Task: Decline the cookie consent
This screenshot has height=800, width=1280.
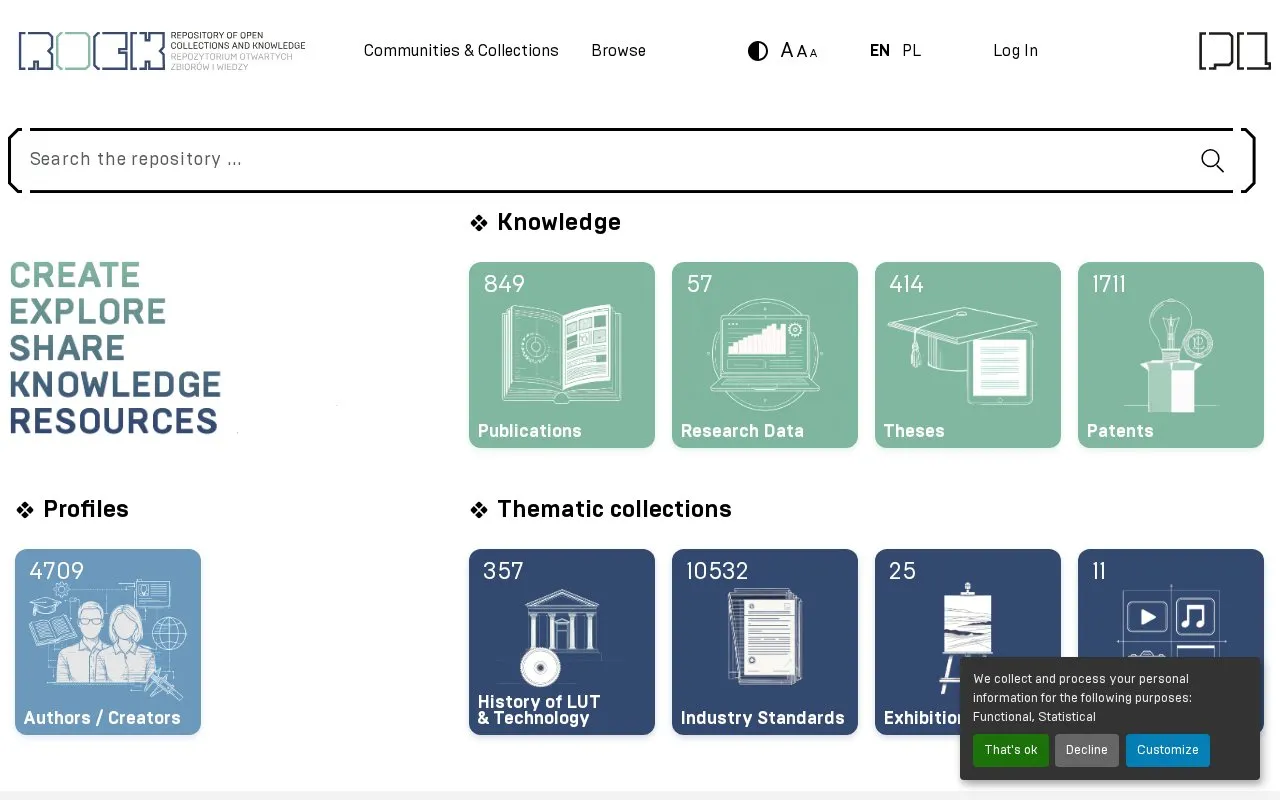Action: point(1087,750)
